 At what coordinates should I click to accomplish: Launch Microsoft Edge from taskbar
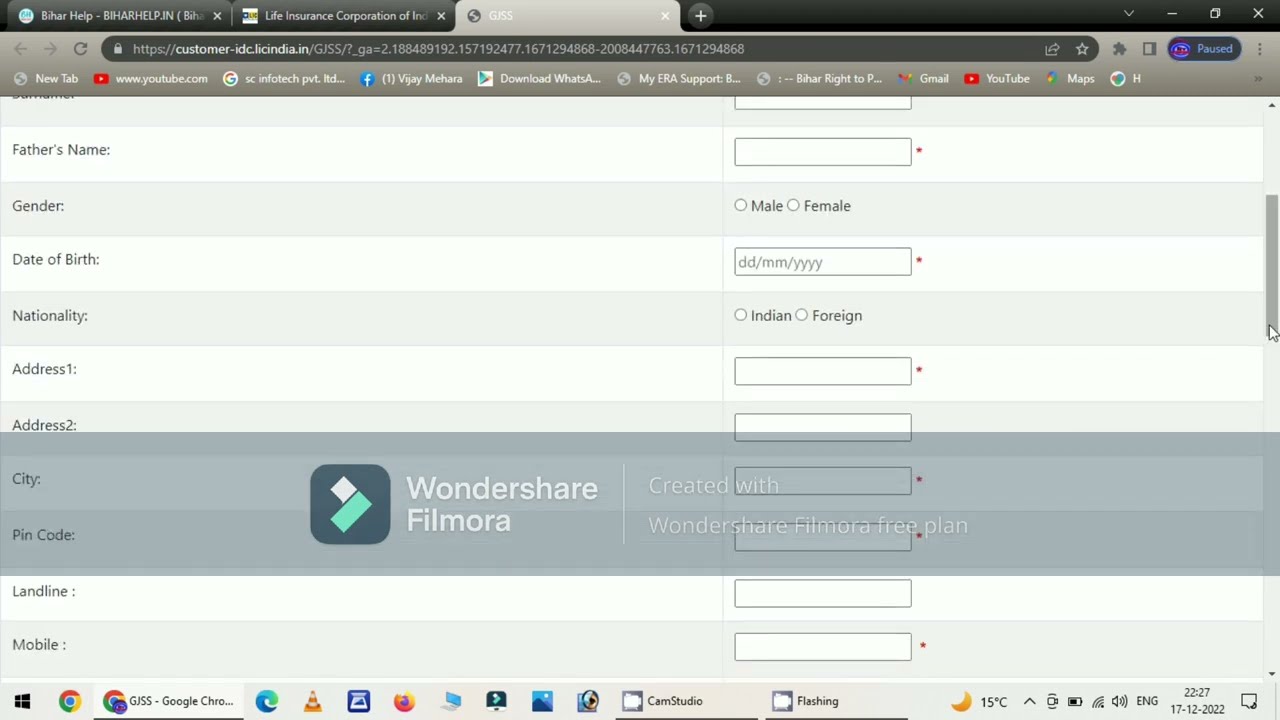point(266,701)
